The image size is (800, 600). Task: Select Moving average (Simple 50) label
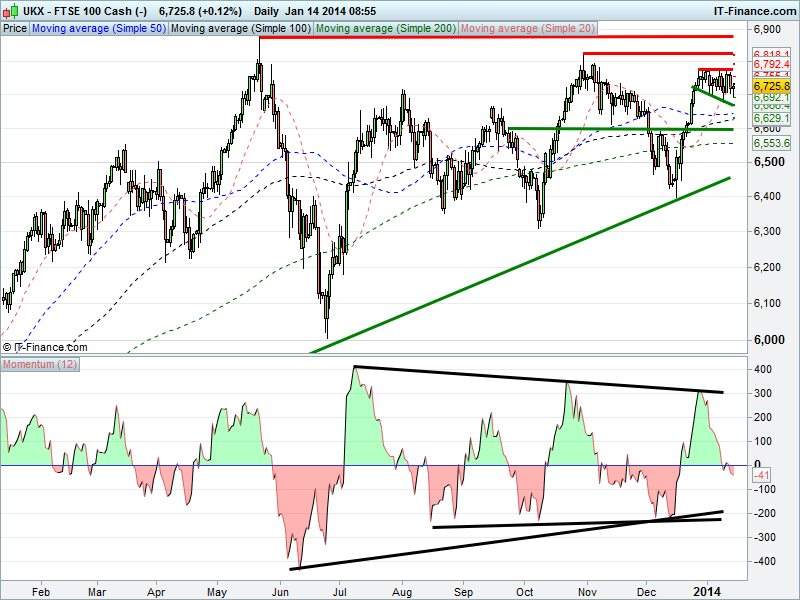99,29
